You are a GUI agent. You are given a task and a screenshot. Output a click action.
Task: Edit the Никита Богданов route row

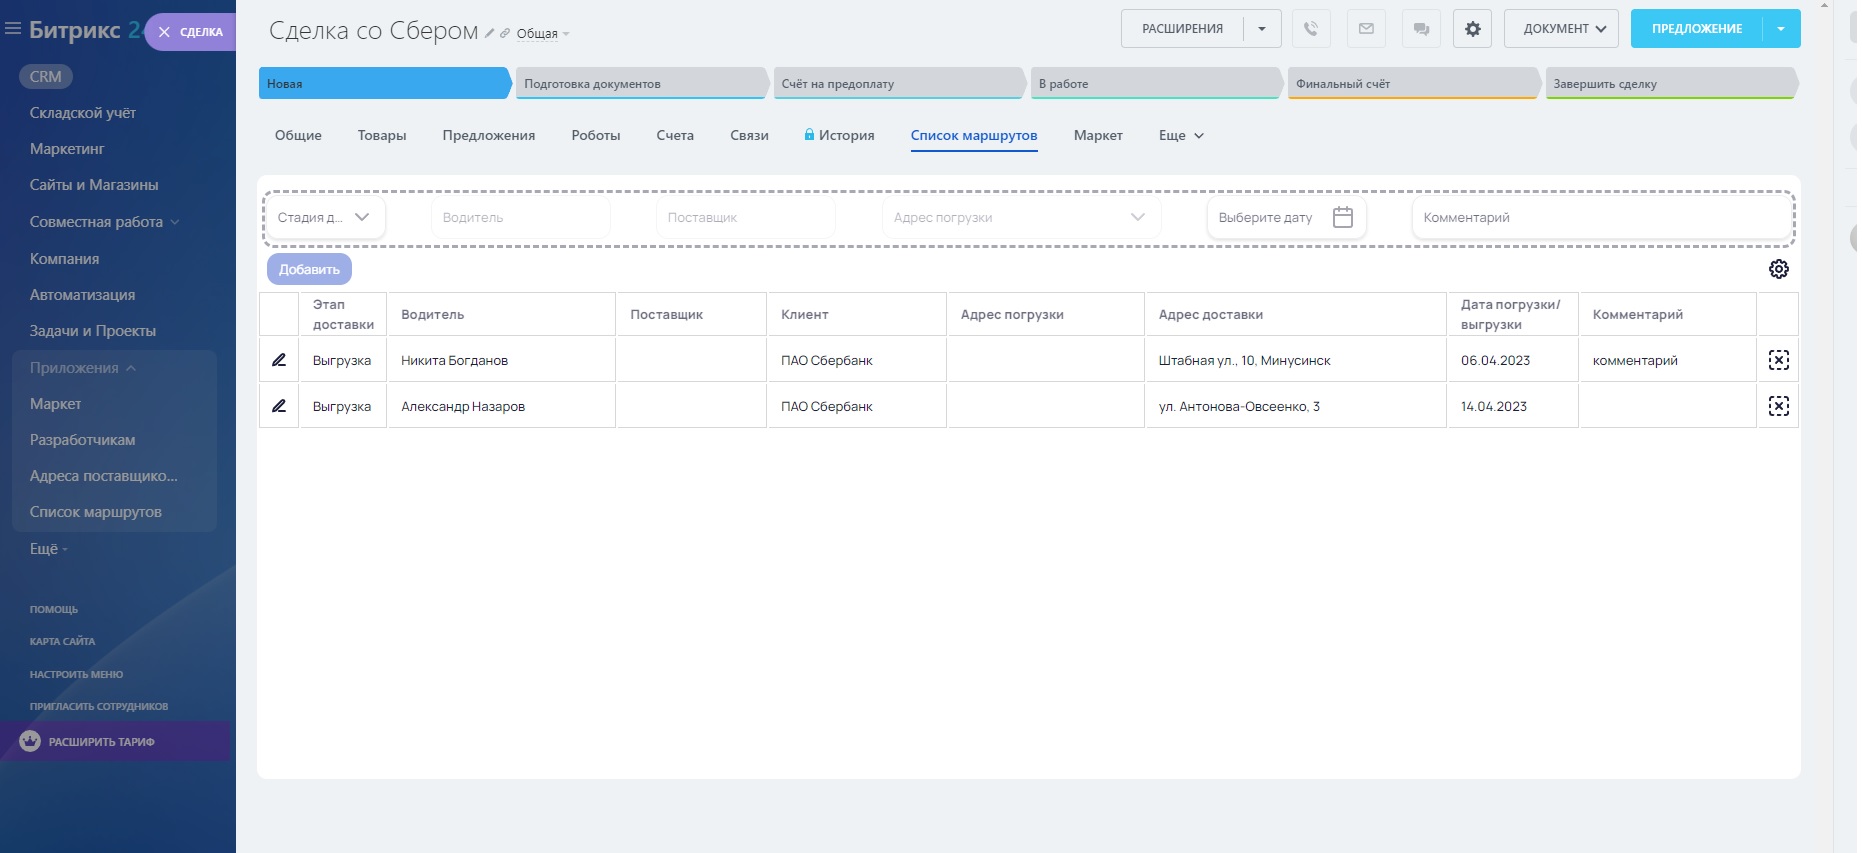(x=279, y=360)
